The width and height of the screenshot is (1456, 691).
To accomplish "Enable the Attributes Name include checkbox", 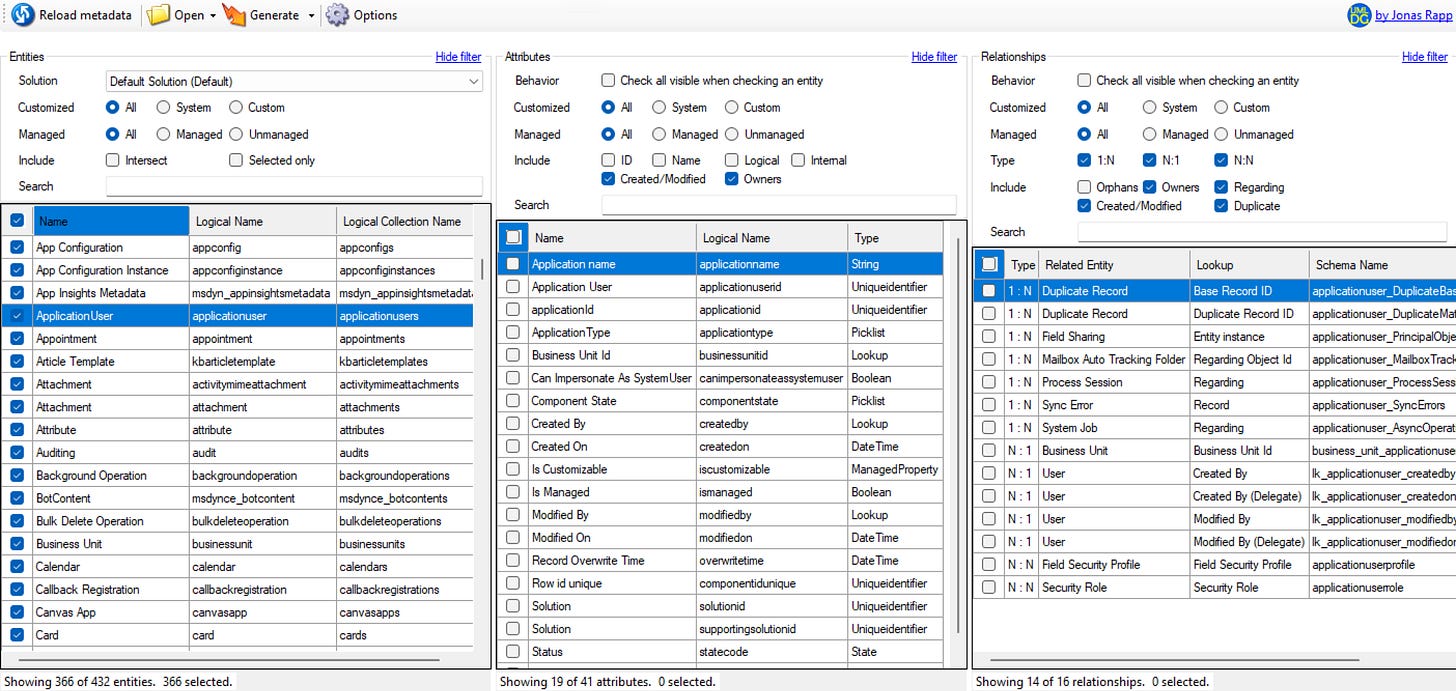I will (659, 160).
